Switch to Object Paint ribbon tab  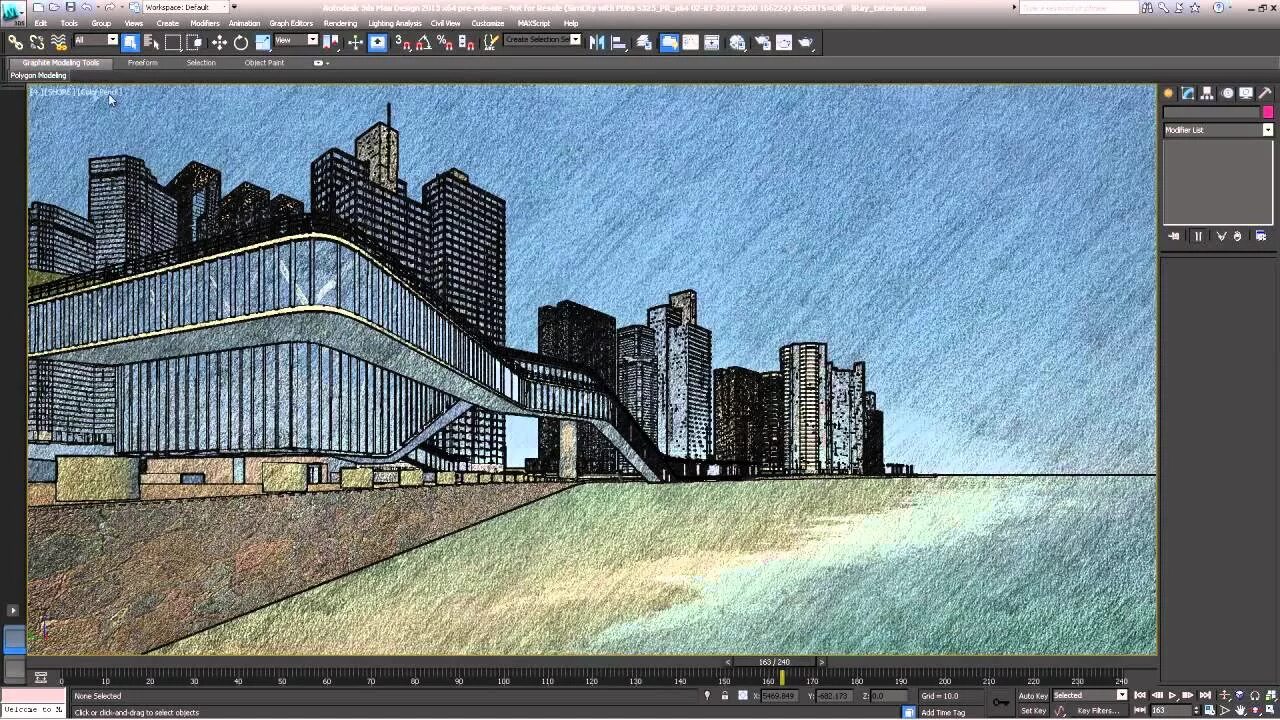(x=264, y=62)
